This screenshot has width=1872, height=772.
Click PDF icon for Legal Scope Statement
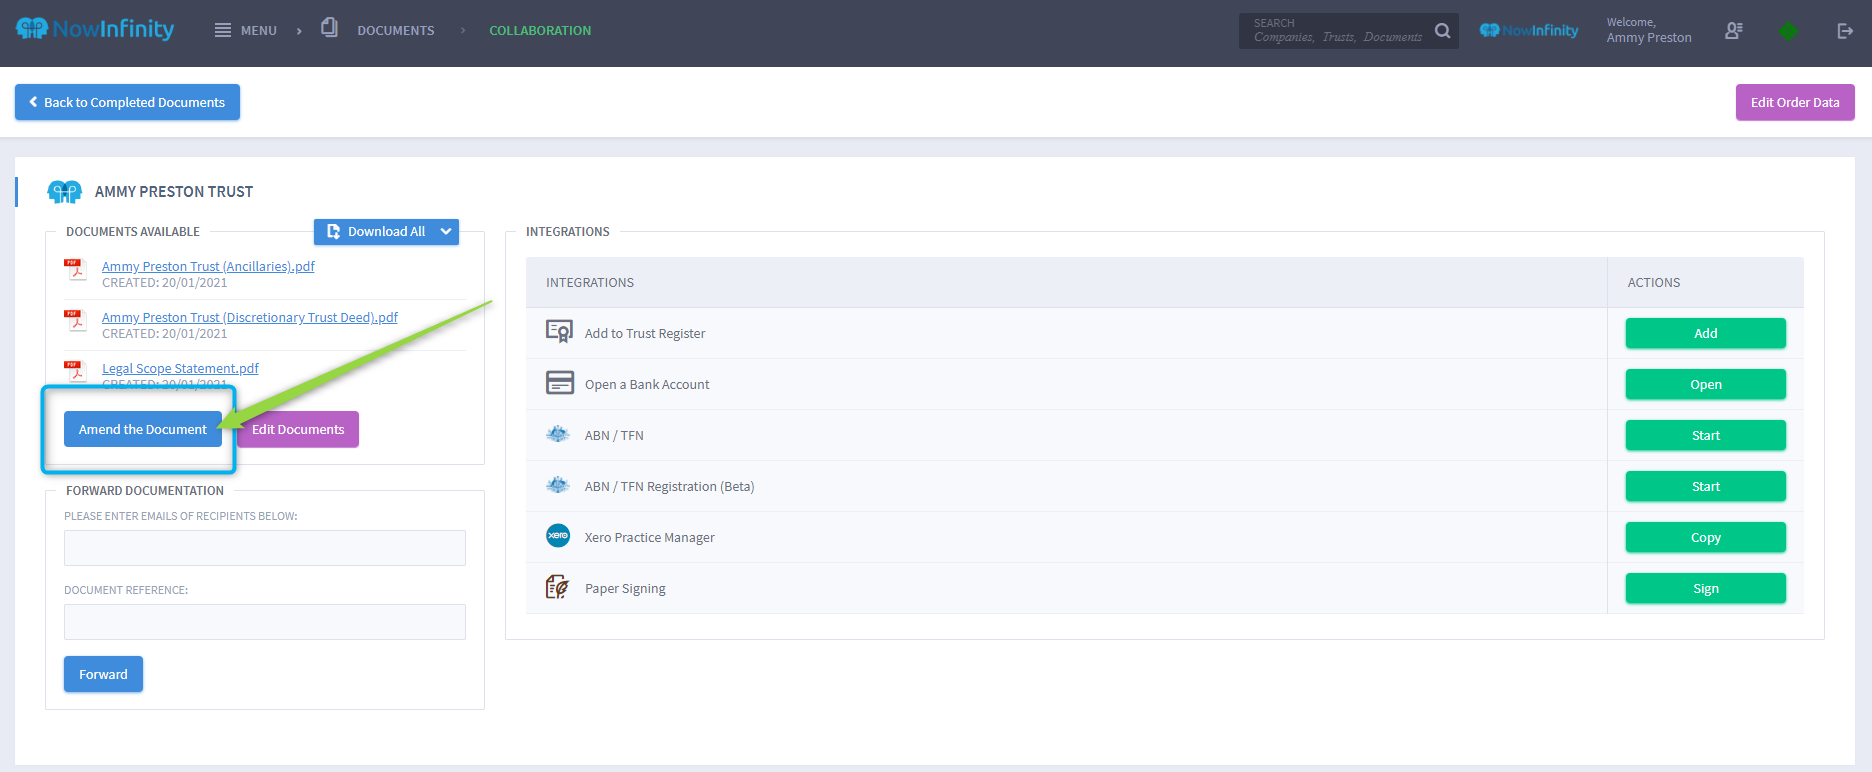(75, 371)
